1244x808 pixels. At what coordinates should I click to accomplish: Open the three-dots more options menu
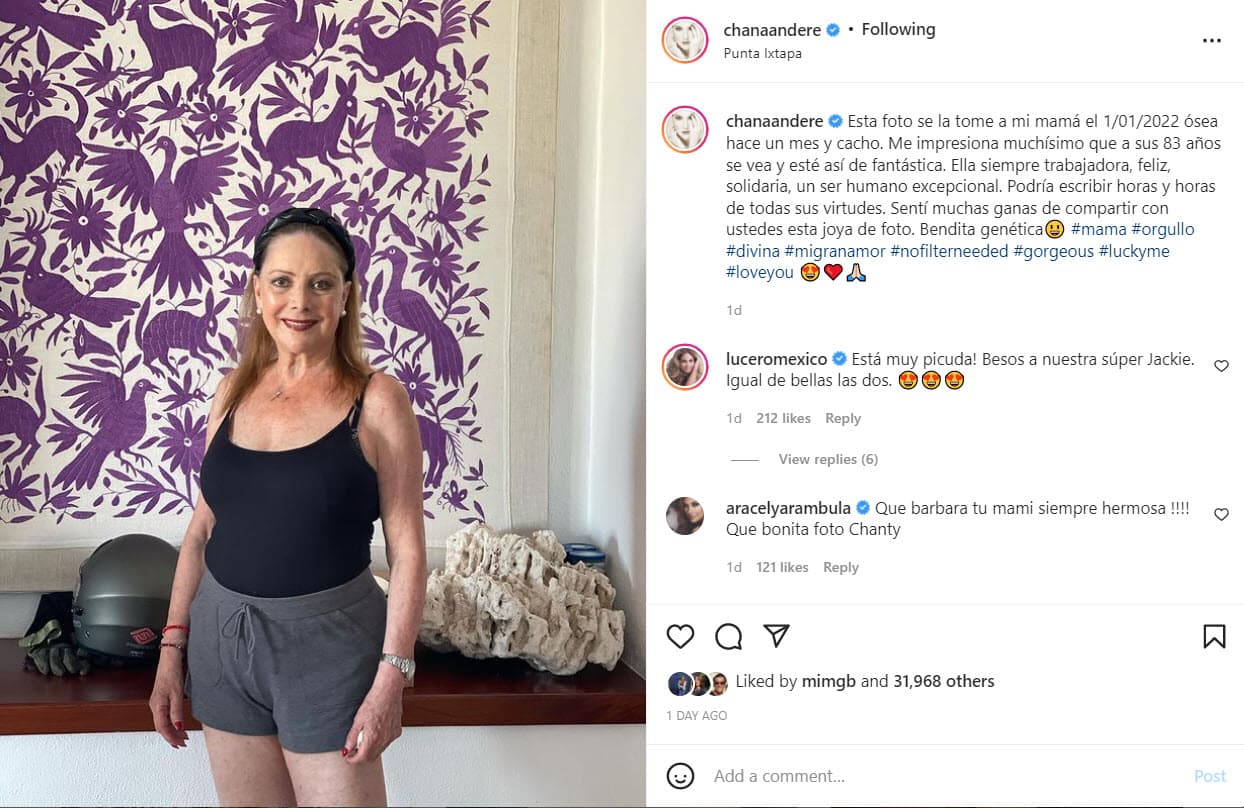click(1212, 41)
